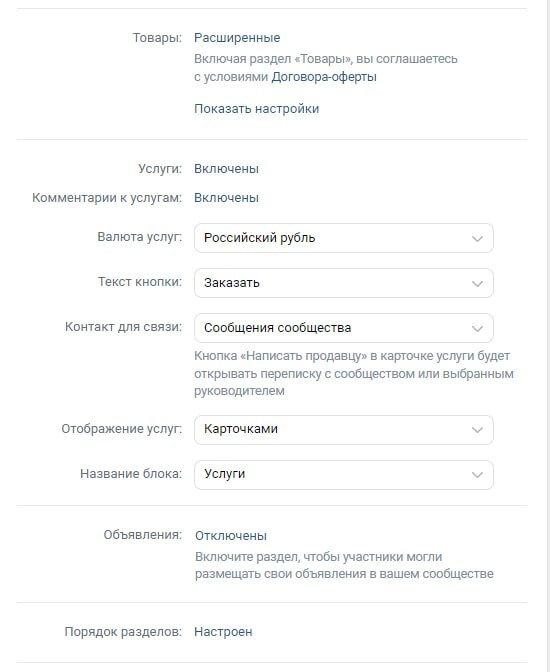Image resolution: width=550 pixels, height=672 pixels.
Task: Click Показать настройки link
Action: (256, 109)
